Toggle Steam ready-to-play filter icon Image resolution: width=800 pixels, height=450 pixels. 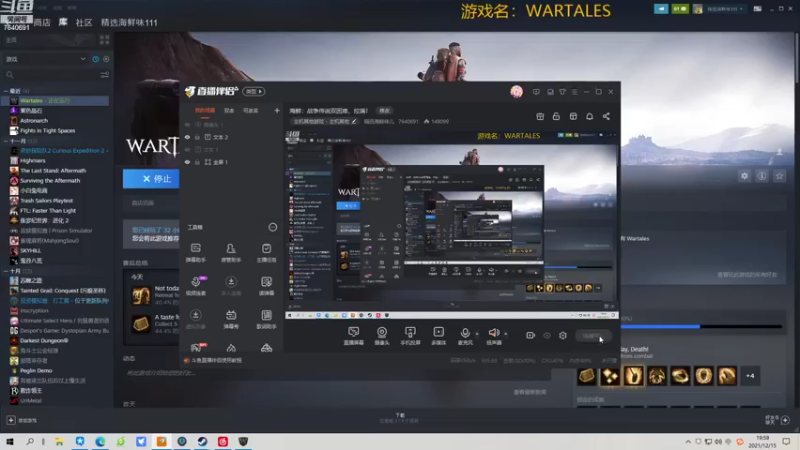tap(106, 59)
